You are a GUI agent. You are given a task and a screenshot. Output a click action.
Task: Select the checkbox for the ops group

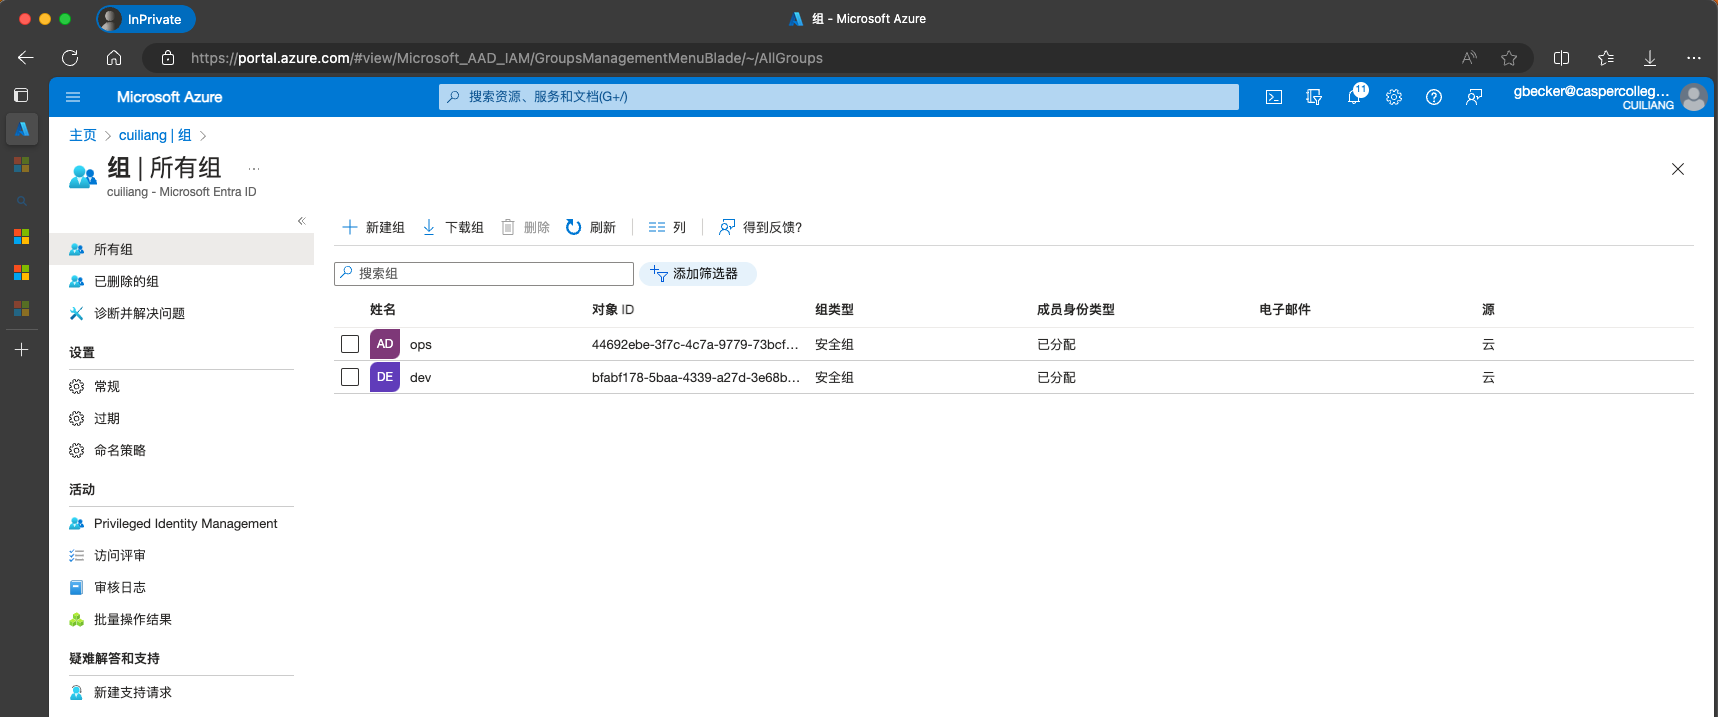click(350, 344)
